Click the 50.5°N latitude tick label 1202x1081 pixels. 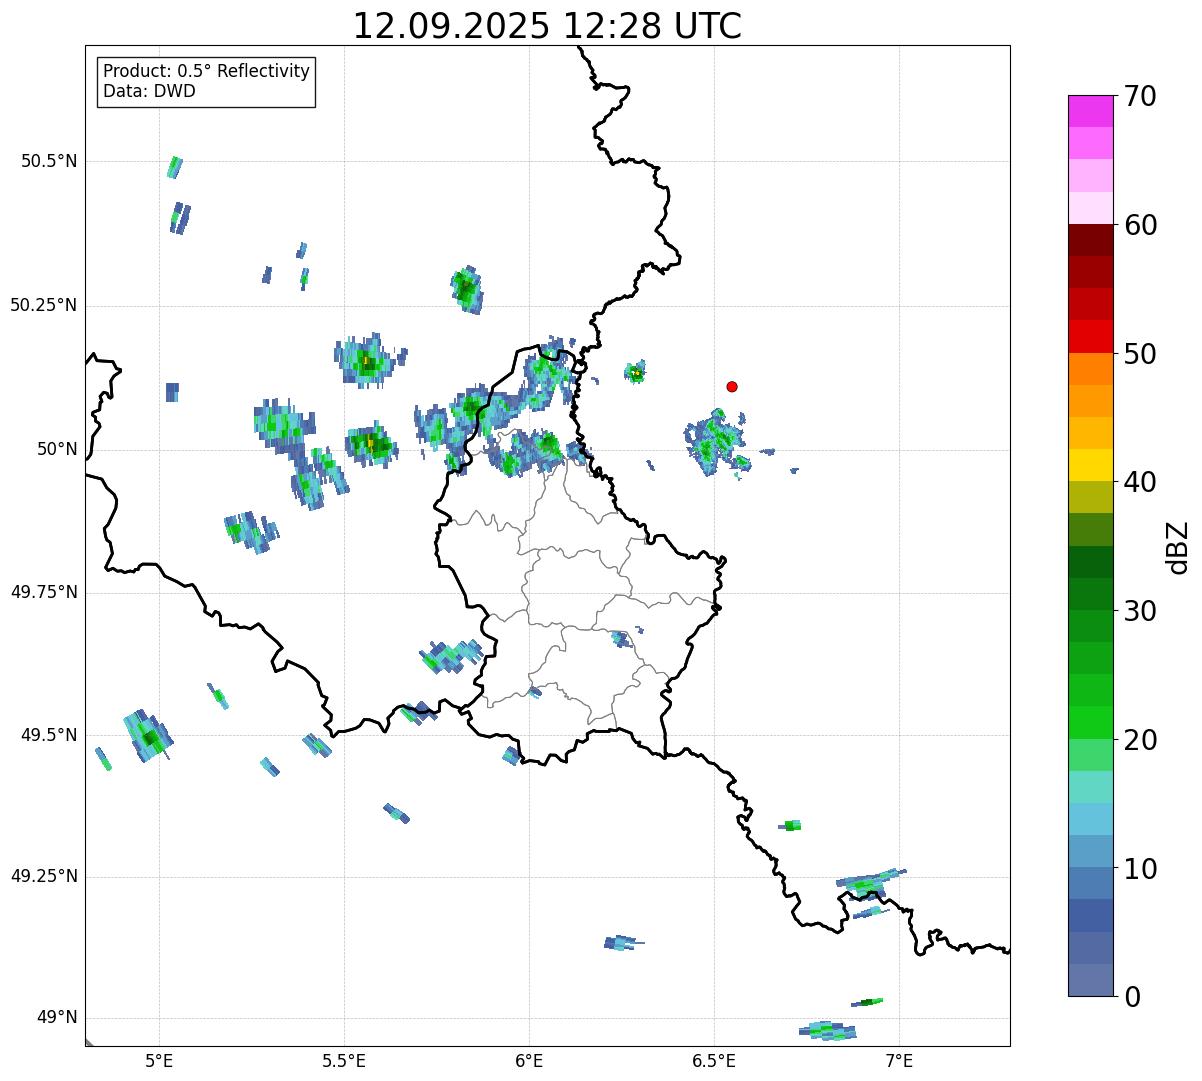(49, 161)
